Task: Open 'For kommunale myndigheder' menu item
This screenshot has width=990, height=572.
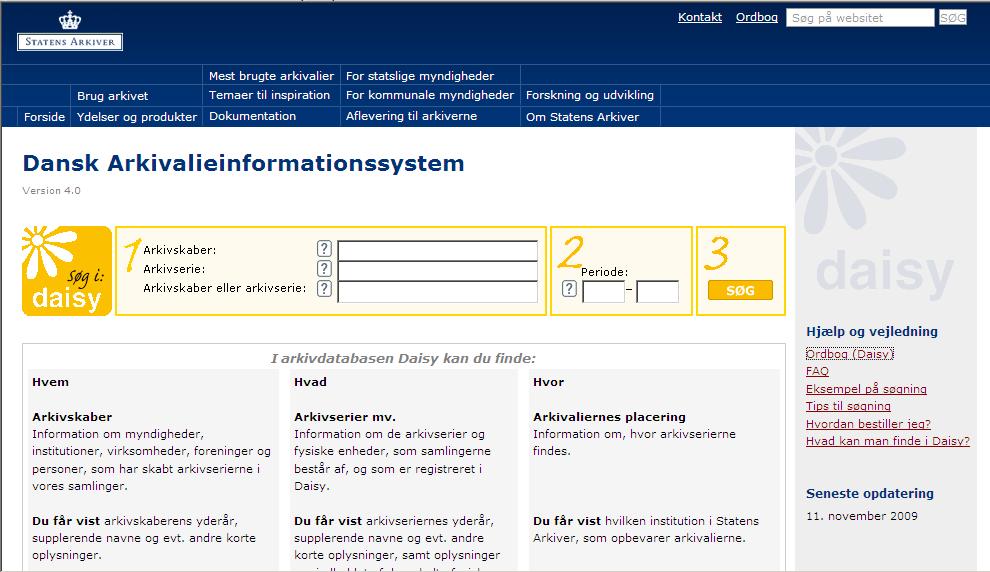Action: click(430, 95)
